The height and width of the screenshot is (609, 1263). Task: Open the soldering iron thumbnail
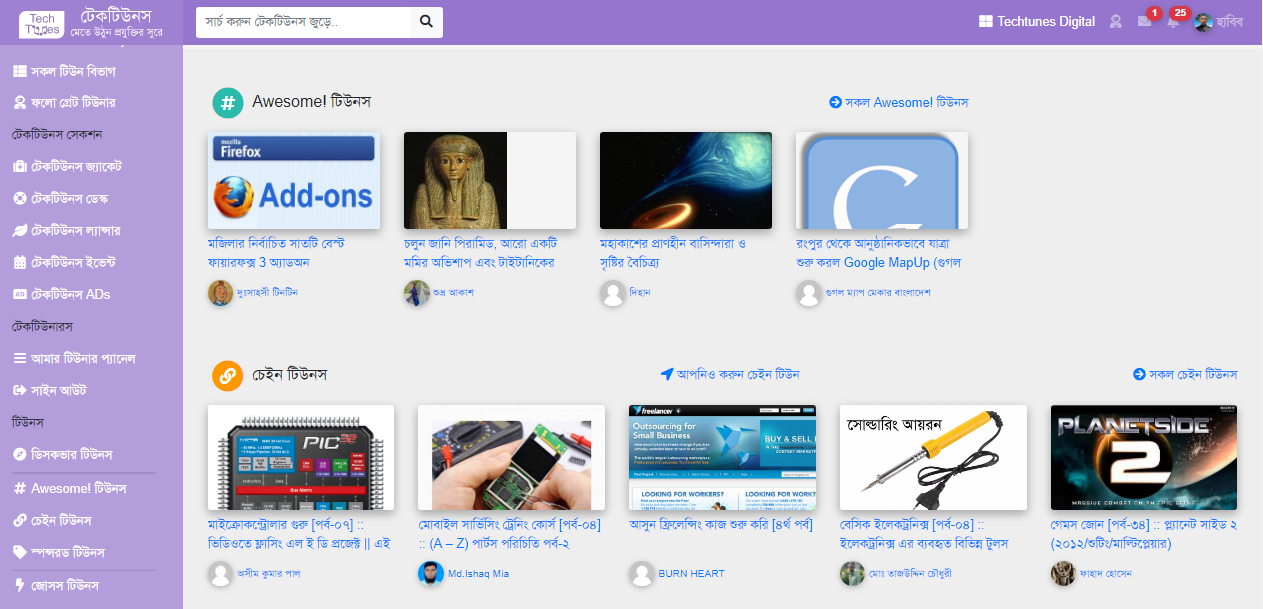[x=934, y=458]
